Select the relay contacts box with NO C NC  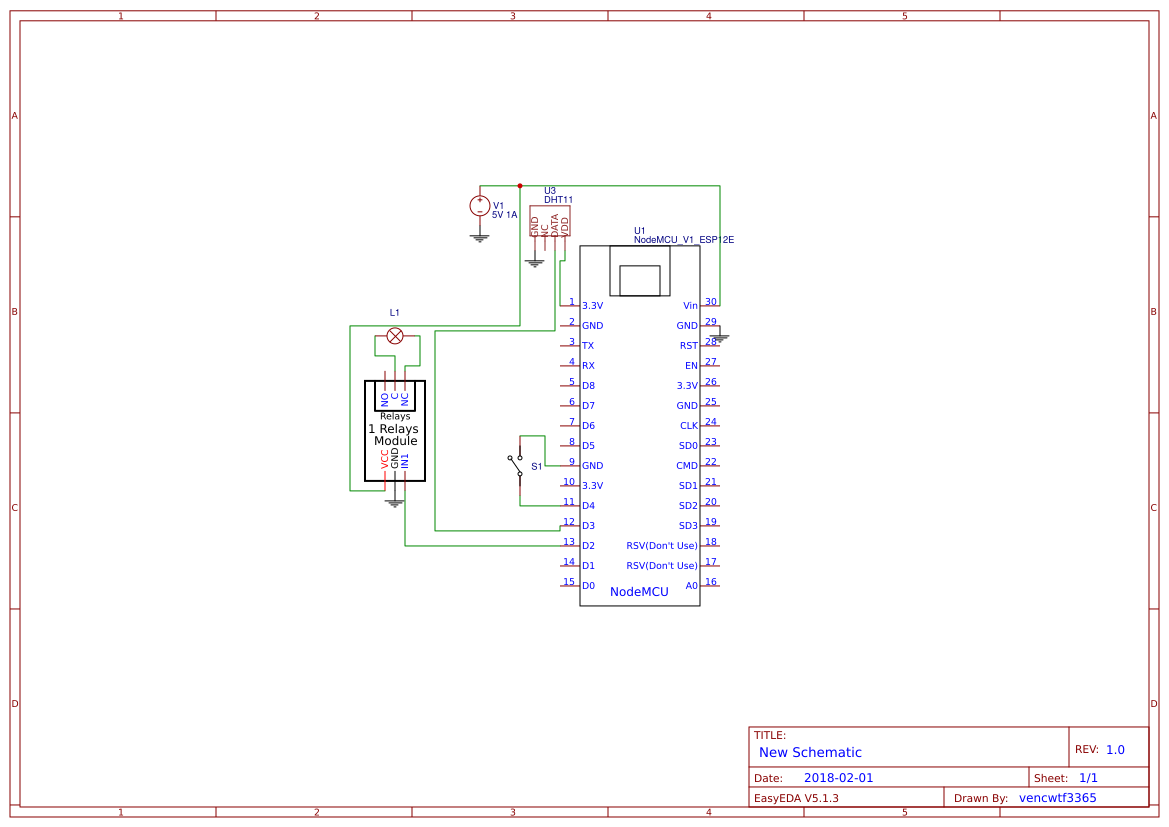[x=394, y=396]
